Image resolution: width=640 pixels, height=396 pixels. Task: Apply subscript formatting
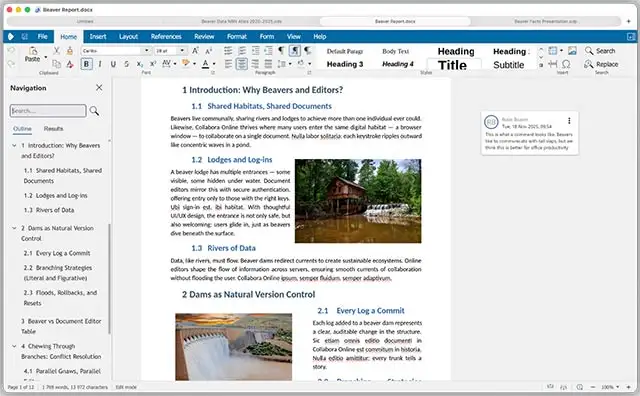click(140, 64)
